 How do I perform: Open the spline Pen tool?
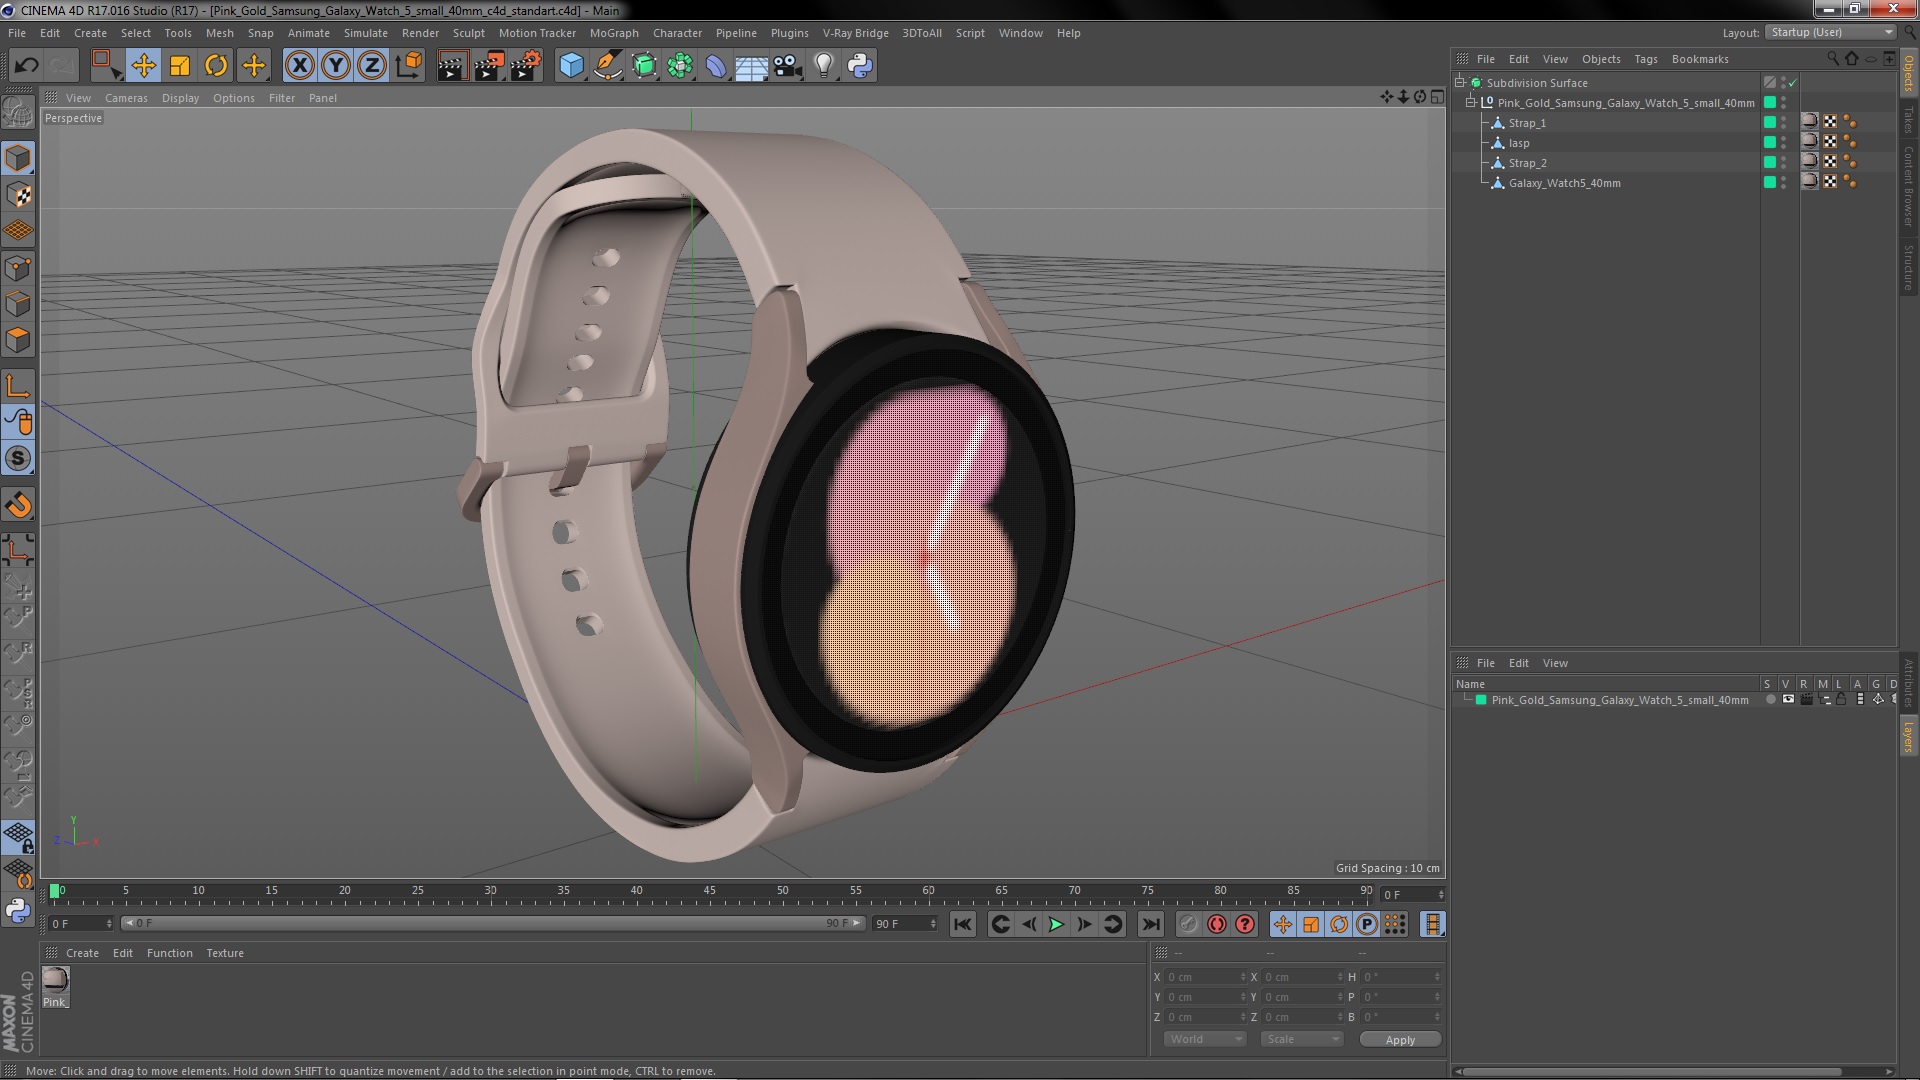point(607,66)
